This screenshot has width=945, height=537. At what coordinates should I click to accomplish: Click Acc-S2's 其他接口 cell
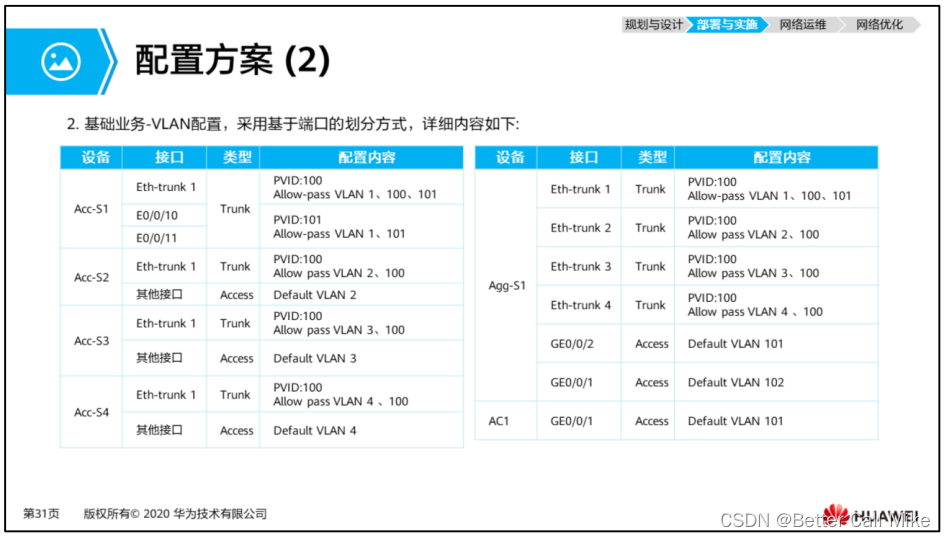click(165, 295)
